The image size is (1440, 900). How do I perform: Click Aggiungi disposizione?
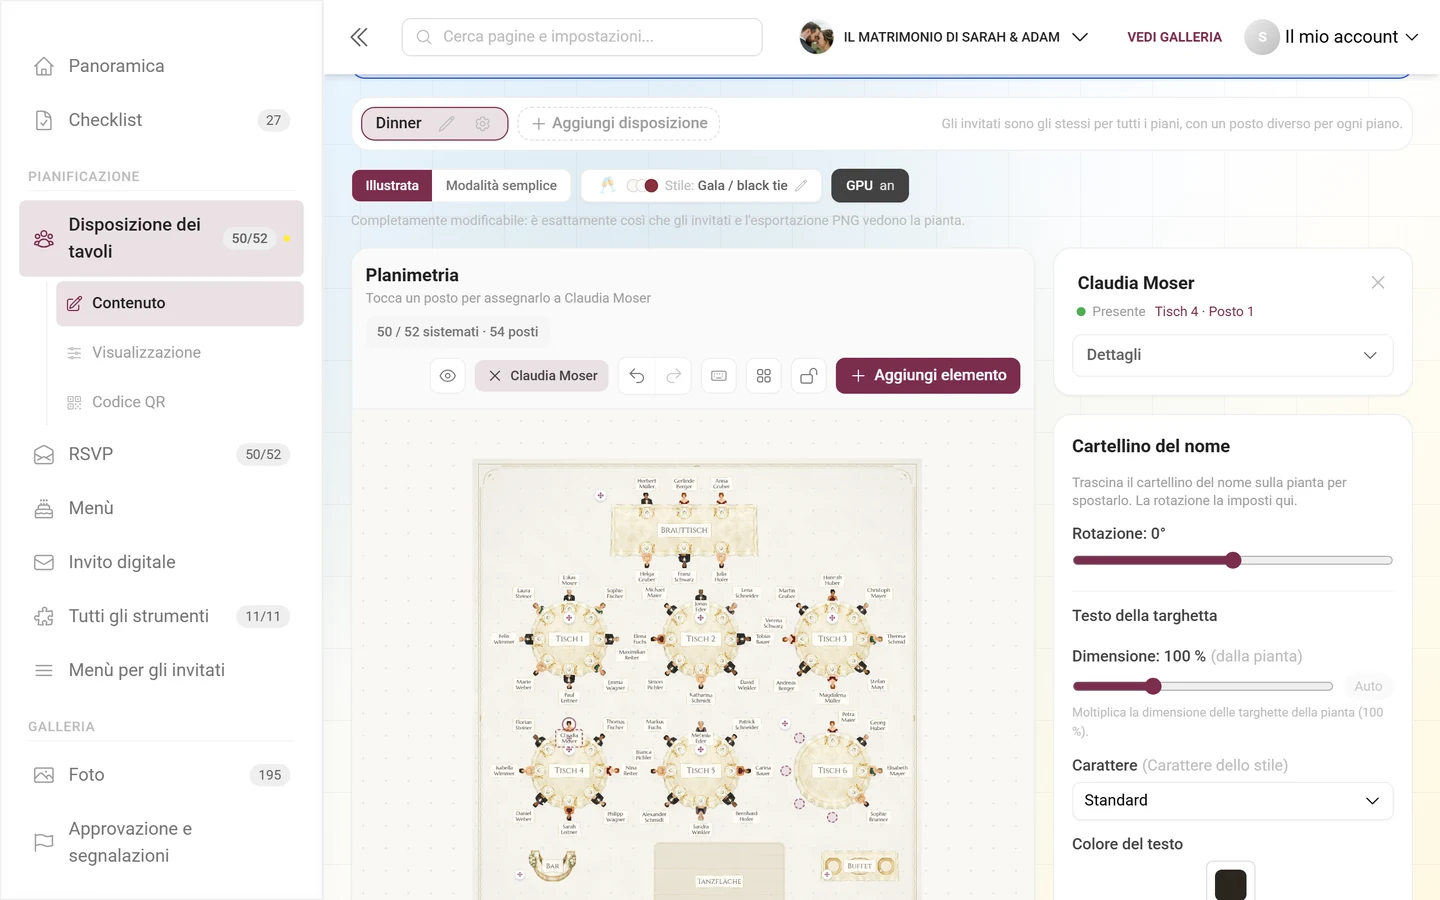(619, 123)
